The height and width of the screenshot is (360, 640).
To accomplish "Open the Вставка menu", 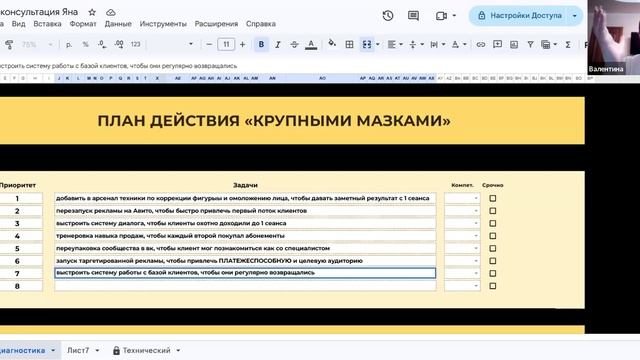I will [x=47, y=24].
